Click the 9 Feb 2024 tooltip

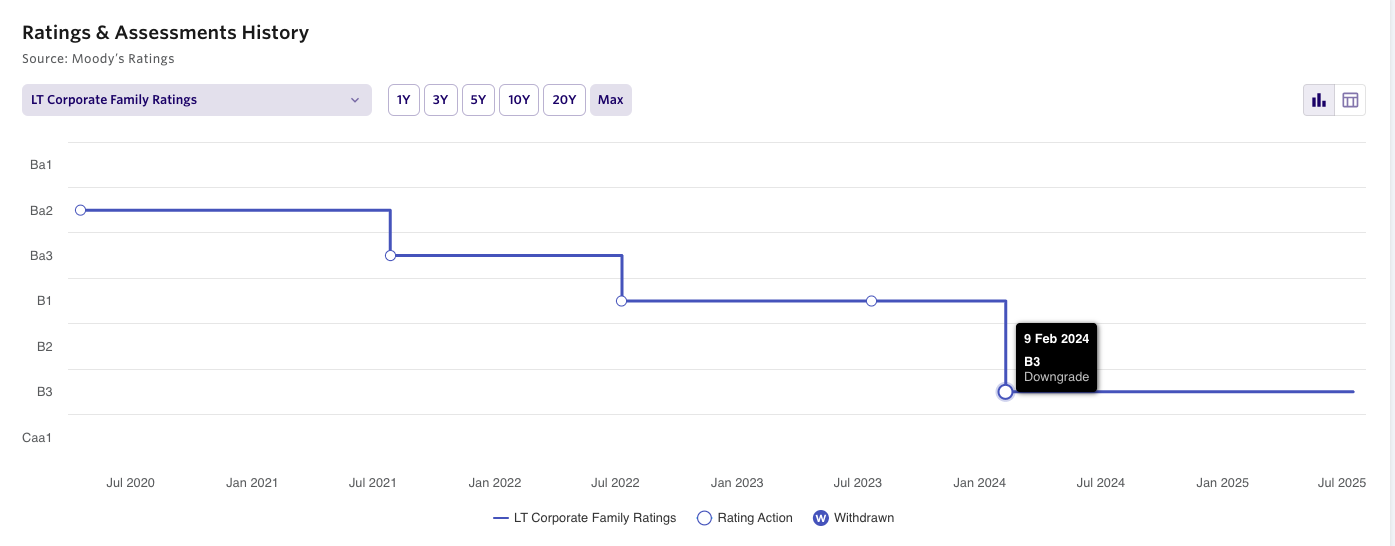pyautogui.click(x=1056, y=358)
